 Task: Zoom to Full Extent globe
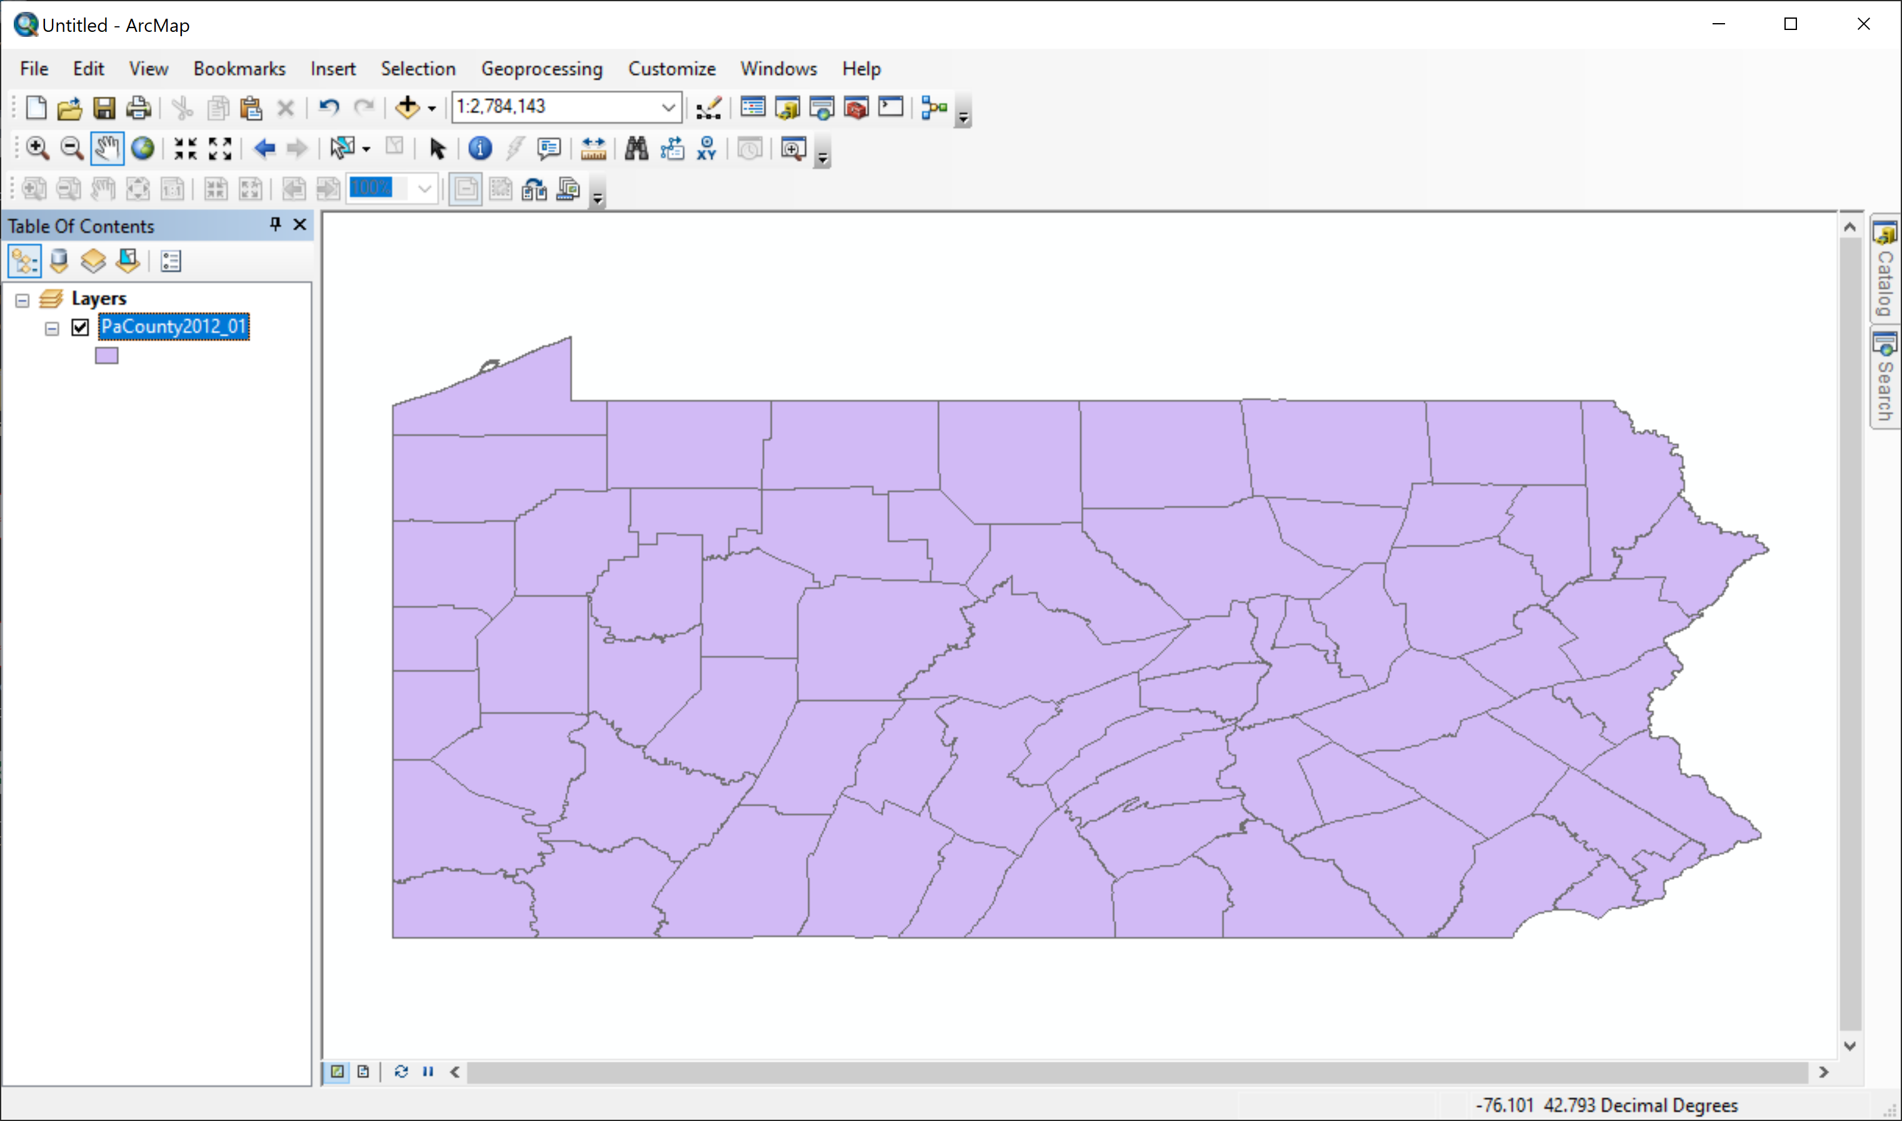(142, 149)
